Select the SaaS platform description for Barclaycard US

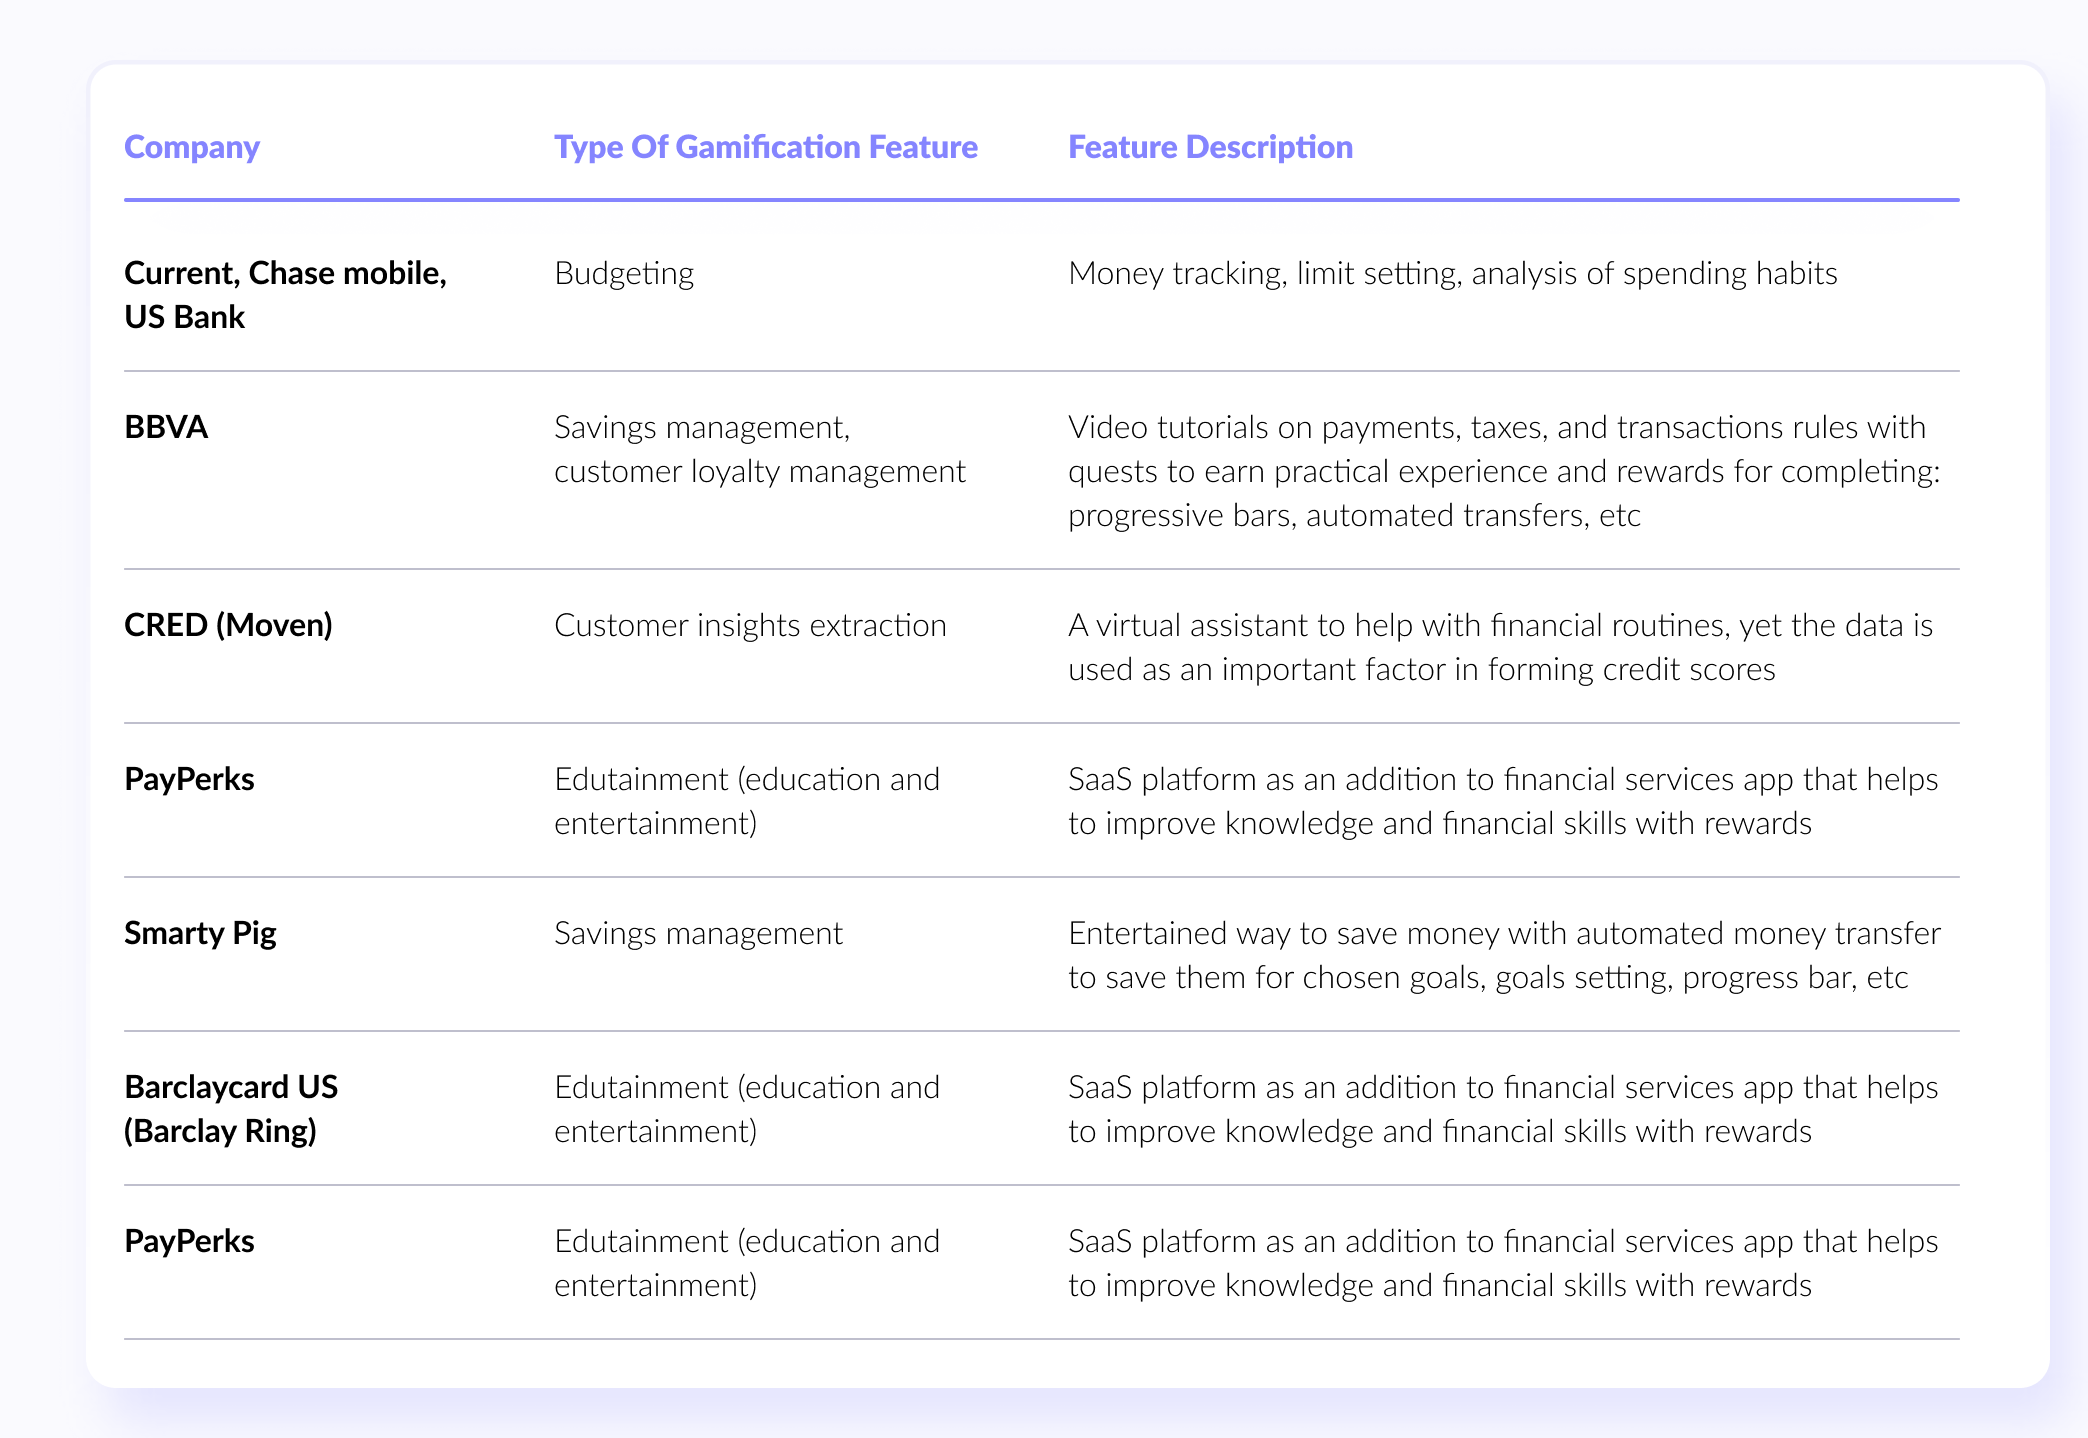pyautogui.click(x=1503, y=1109)
